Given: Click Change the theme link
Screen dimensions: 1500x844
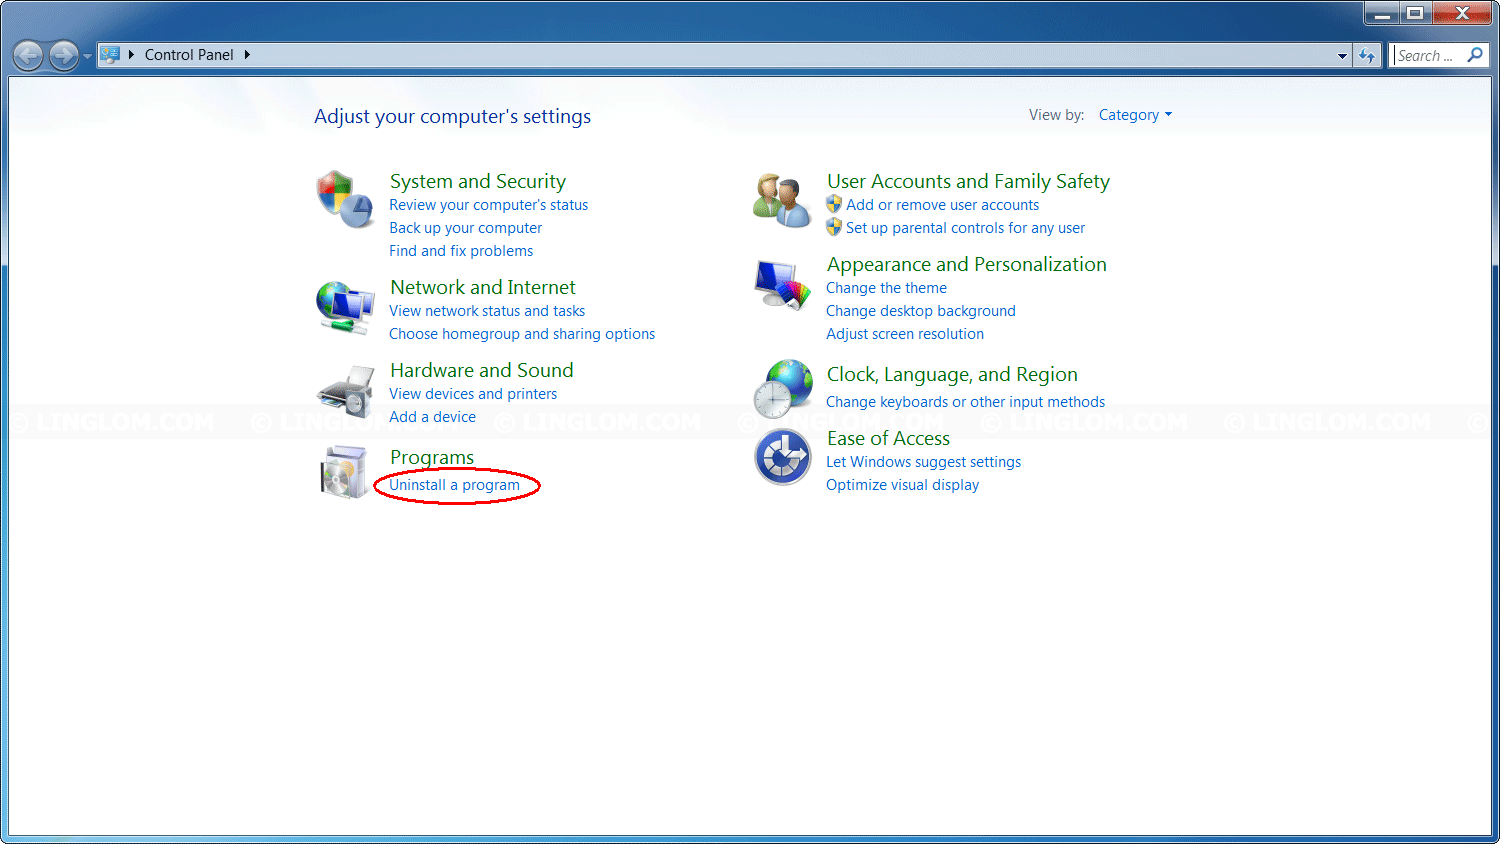Looking at the screenshot, I should (886, 288).
